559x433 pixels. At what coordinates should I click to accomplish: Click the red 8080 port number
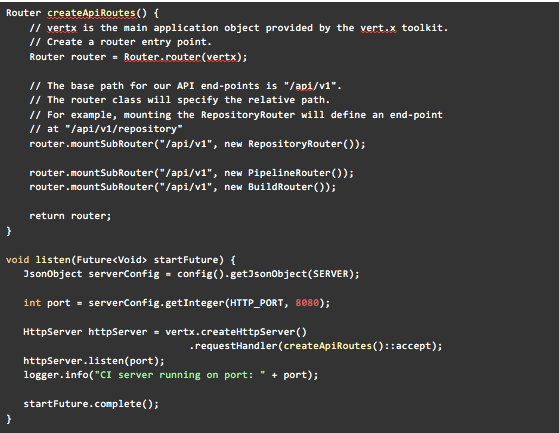tap(307, 303)
